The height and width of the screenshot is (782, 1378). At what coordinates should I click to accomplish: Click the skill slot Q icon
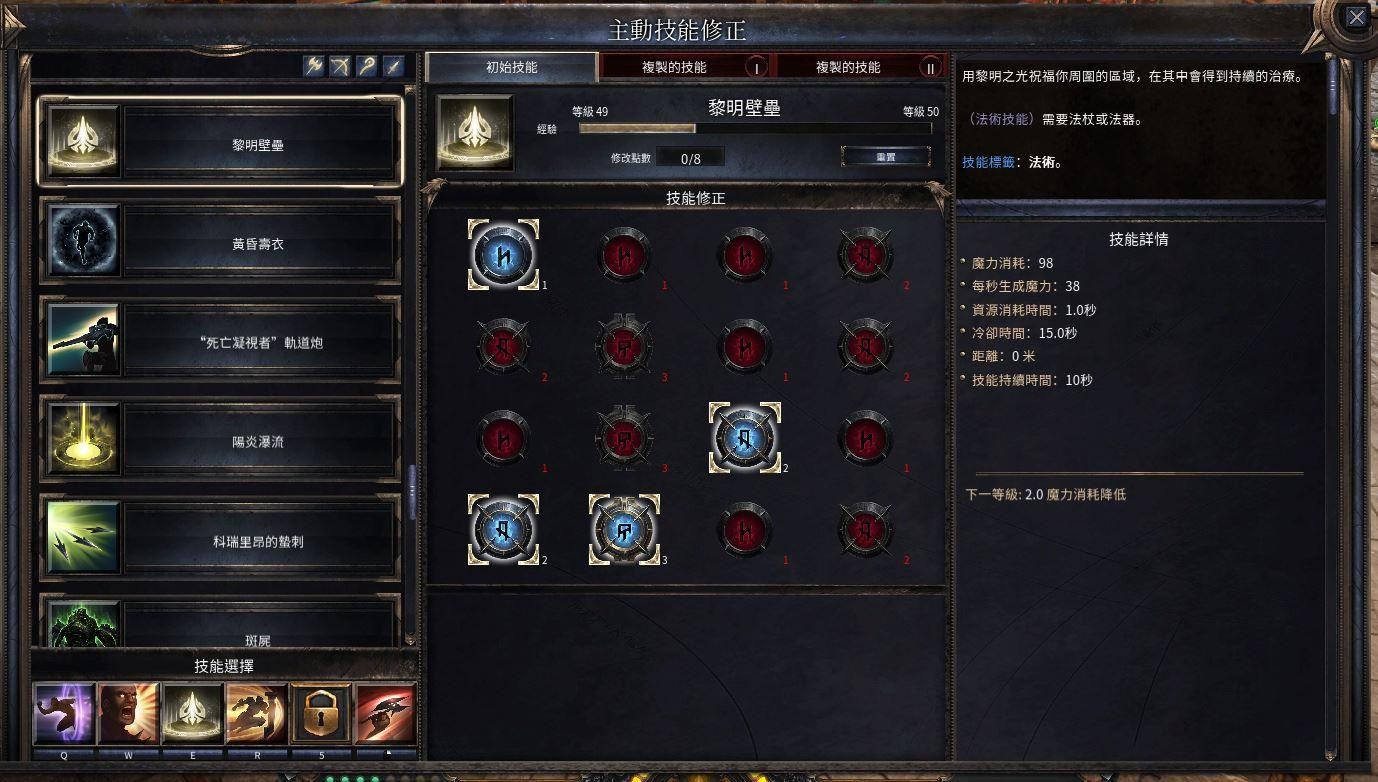[x=64, y=714]
